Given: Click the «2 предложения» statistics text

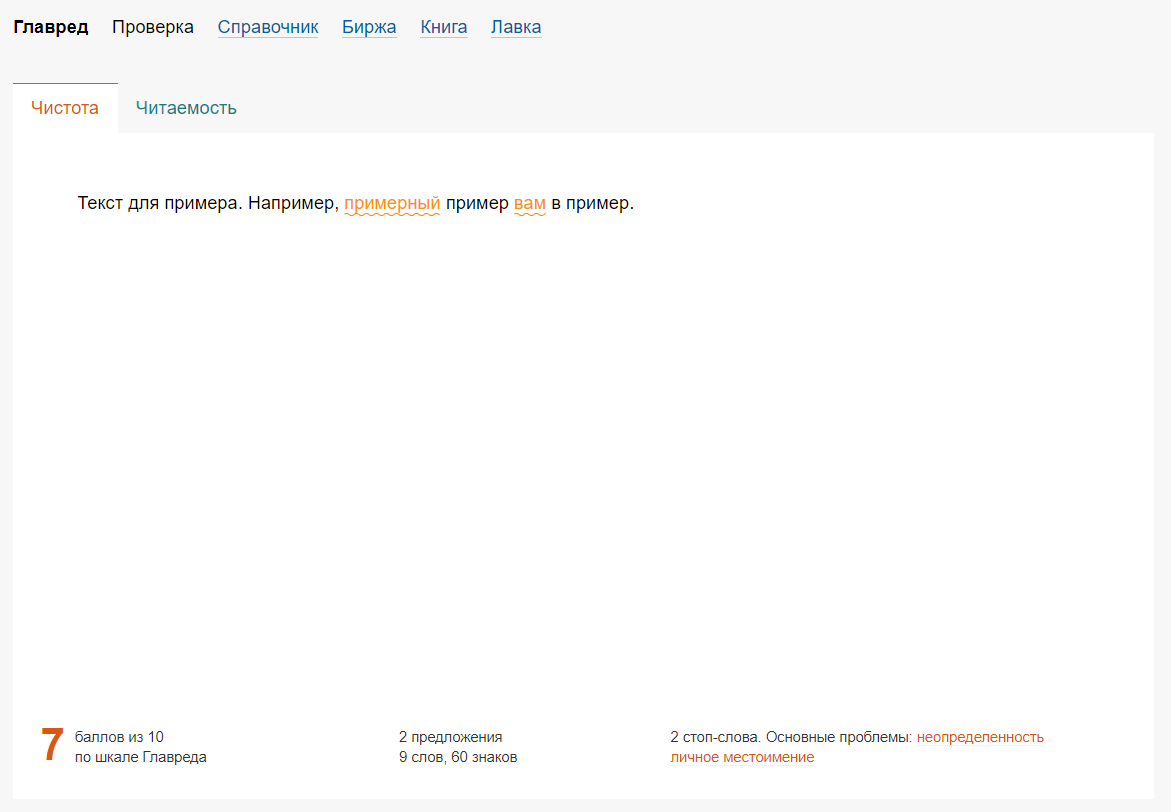Looking at the screenshot, I should click(x=450, y=736).
